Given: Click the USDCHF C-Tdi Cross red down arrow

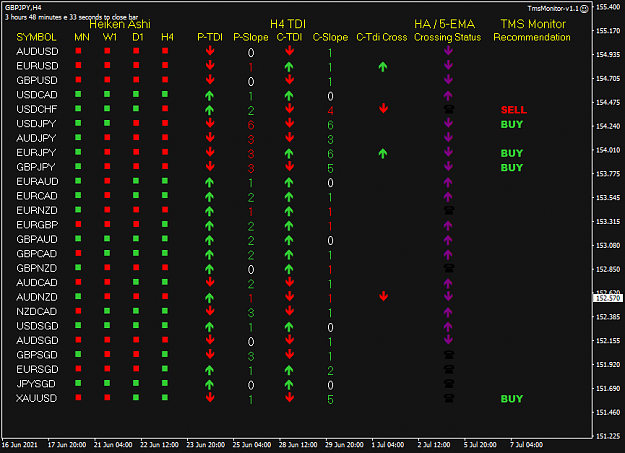Looking at the screenshot, I should tap(383, 108).
